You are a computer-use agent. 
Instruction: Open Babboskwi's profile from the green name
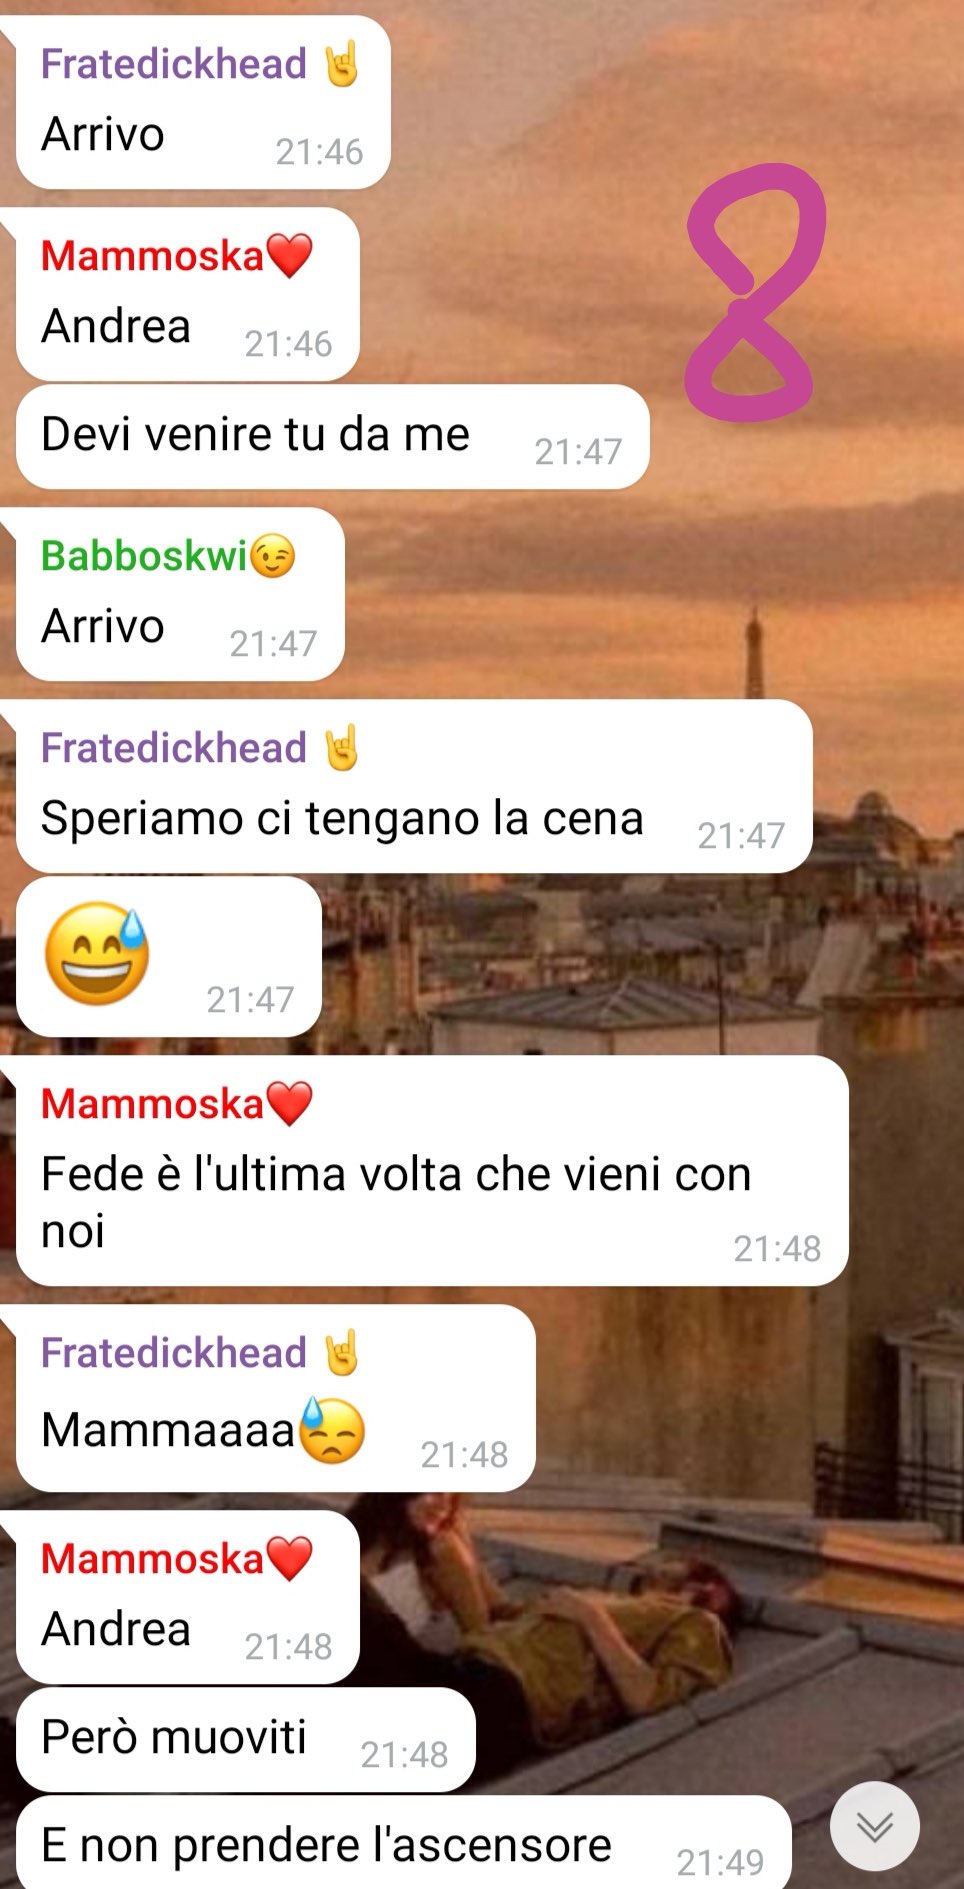pyautogui.click(x=144, y=556)
